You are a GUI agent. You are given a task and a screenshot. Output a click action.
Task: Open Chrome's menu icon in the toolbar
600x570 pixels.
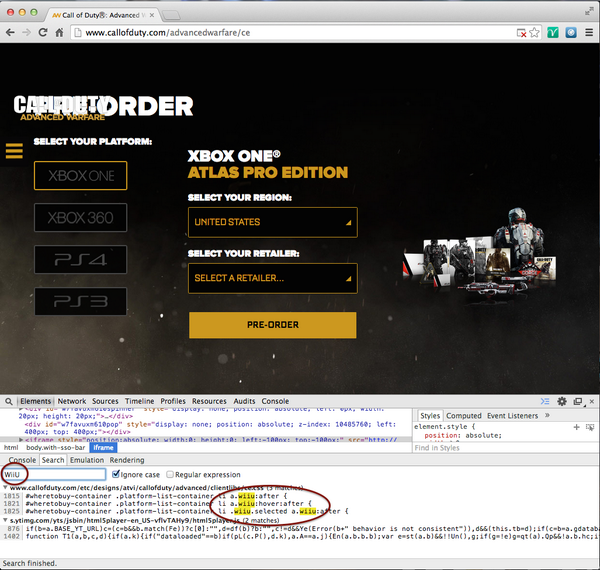589,32
